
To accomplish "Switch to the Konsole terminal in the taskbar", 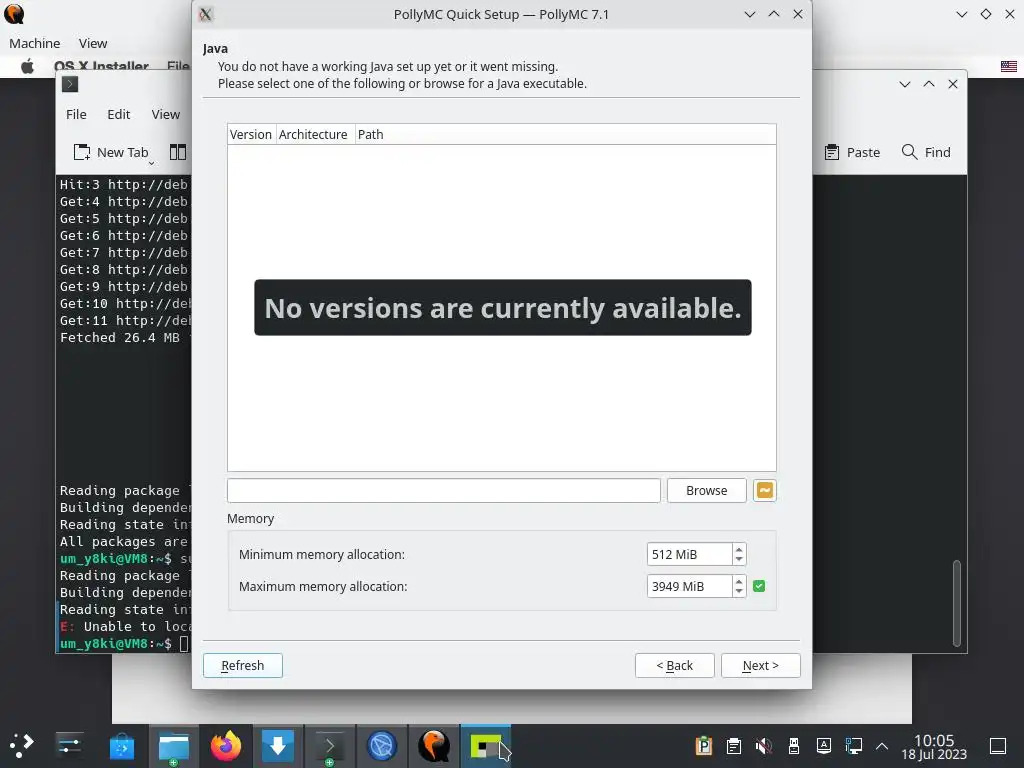I will click(x=330, y=746).
